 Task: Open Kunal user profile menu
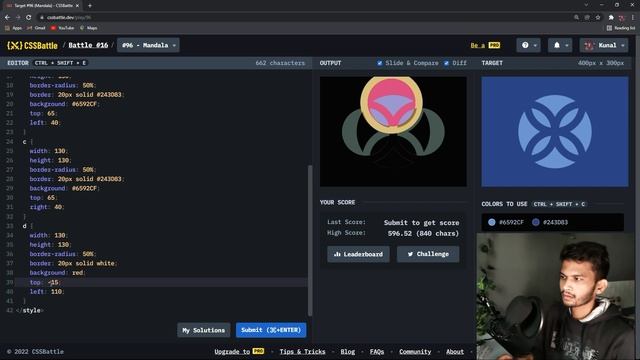[x=604, y=45]
